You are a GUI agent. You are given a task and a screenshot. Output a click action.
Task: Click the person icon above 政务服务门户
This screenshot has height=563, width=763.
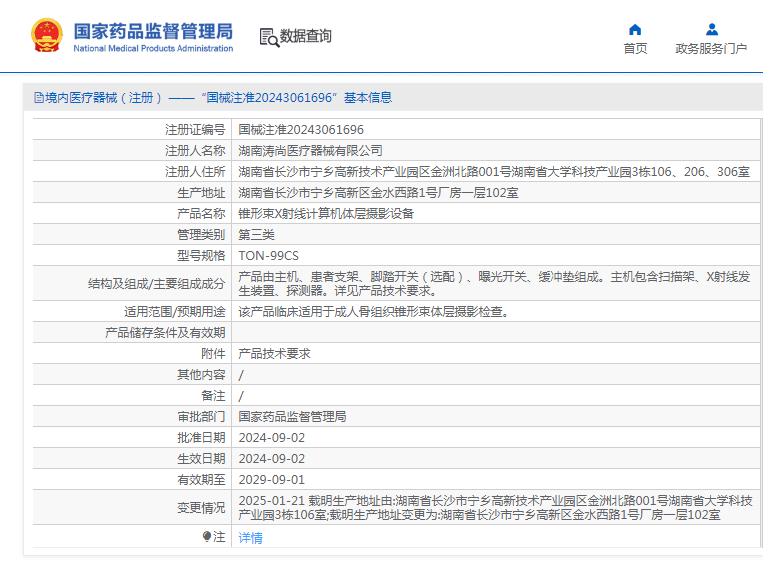coord(711,29)
